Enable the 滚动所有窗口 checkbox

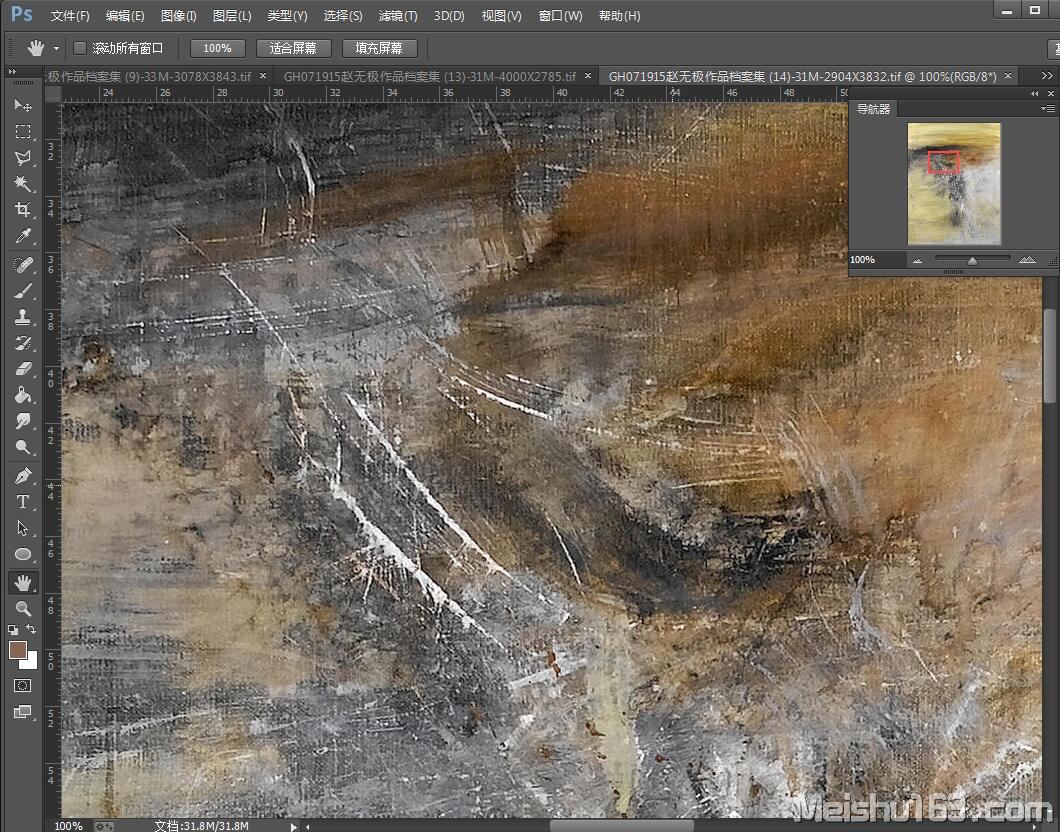[x=80, y=48]
